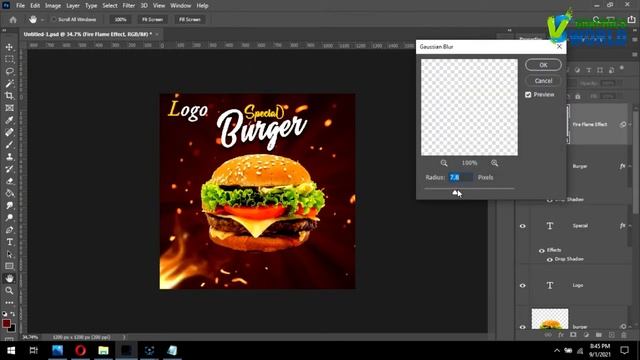Open the Hand tool preset picker arrow
The height and width of the screenshot is (360, 640).
tap(42, 20)
